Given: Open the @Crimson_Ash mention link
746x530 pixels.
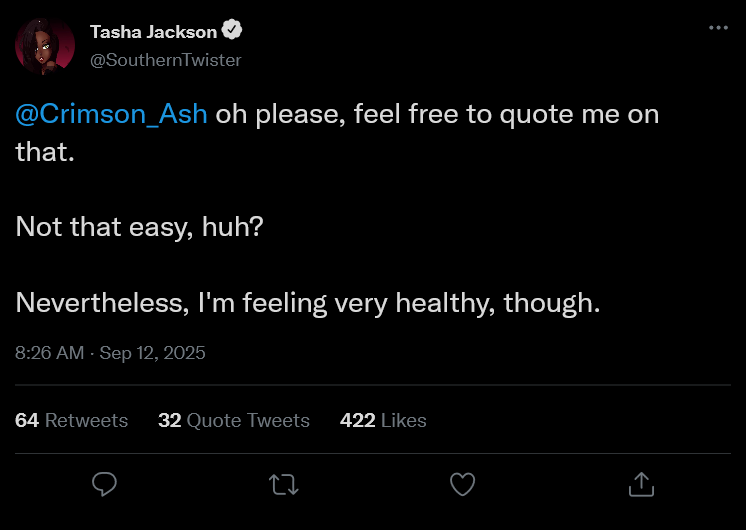Looking at the screenshot, I should (112, 114).
